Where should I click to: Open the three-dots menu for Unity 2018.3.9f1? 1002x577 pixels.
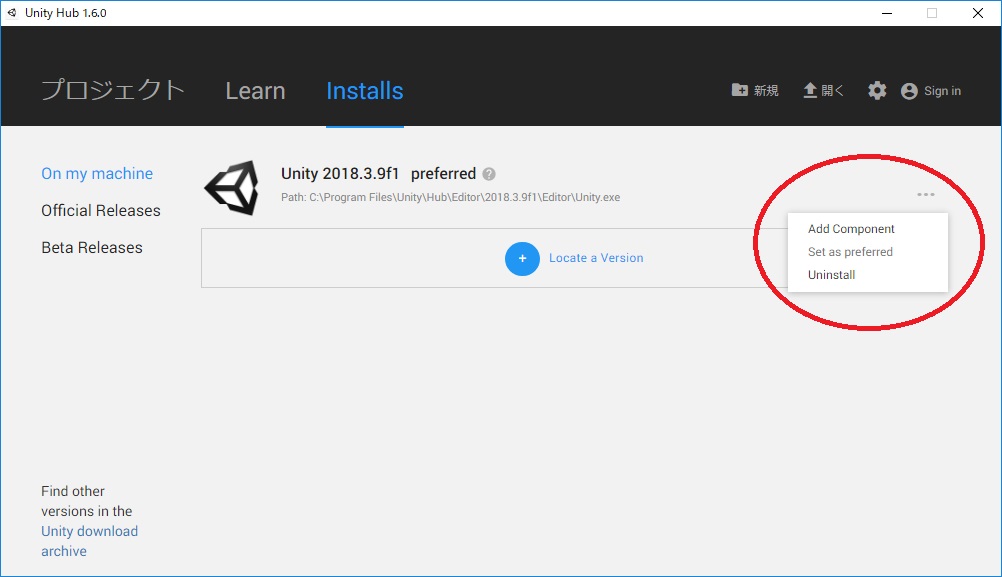(926, 194)
